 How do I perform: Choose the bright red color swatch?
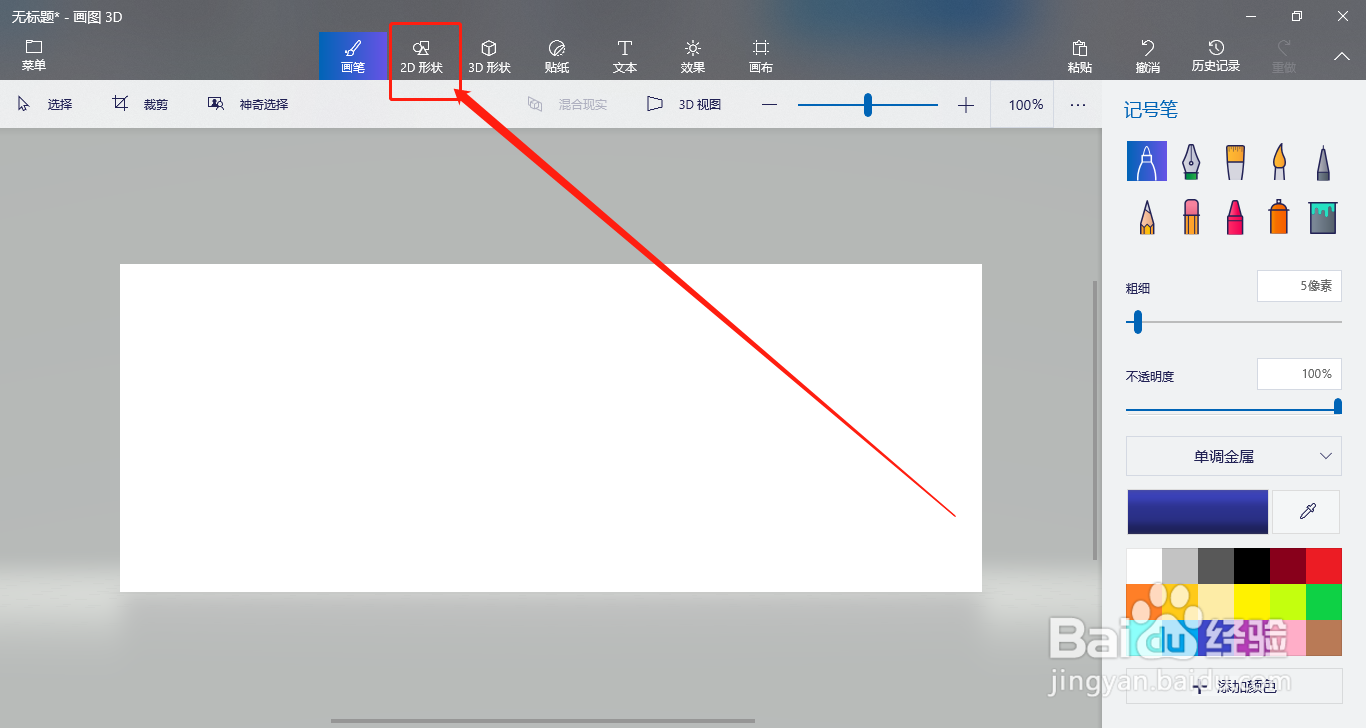(x=1324, y=566)
